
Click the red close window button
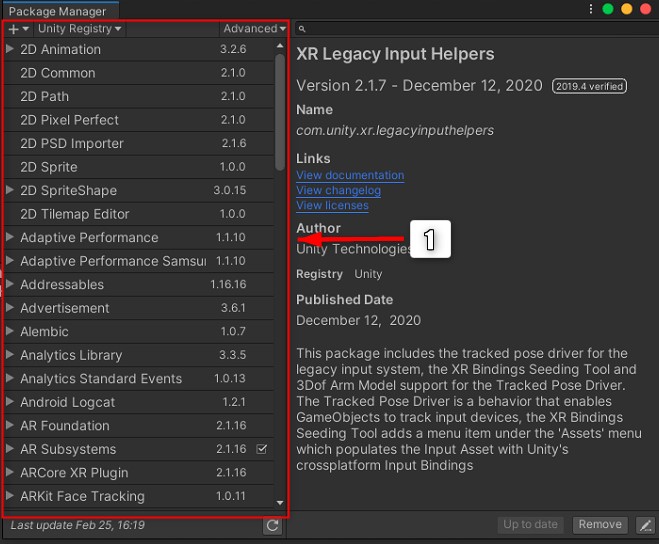pyautogui.click(x=646, y=9)
